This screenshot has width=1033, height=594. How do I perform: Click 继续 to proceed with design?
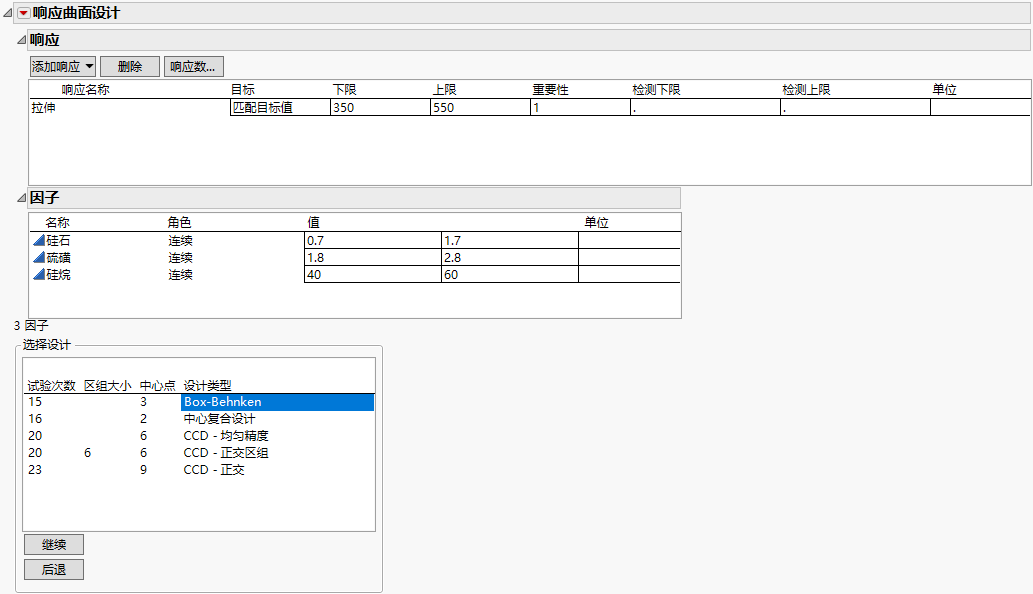coord(52,544)
